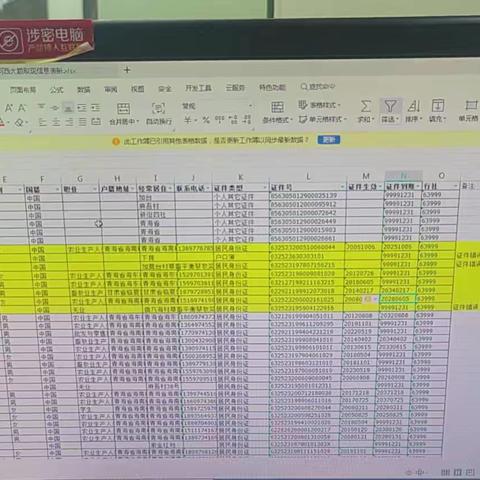Open the font color dropdown arrow
The image size is (480, 480).
(8, 123)
